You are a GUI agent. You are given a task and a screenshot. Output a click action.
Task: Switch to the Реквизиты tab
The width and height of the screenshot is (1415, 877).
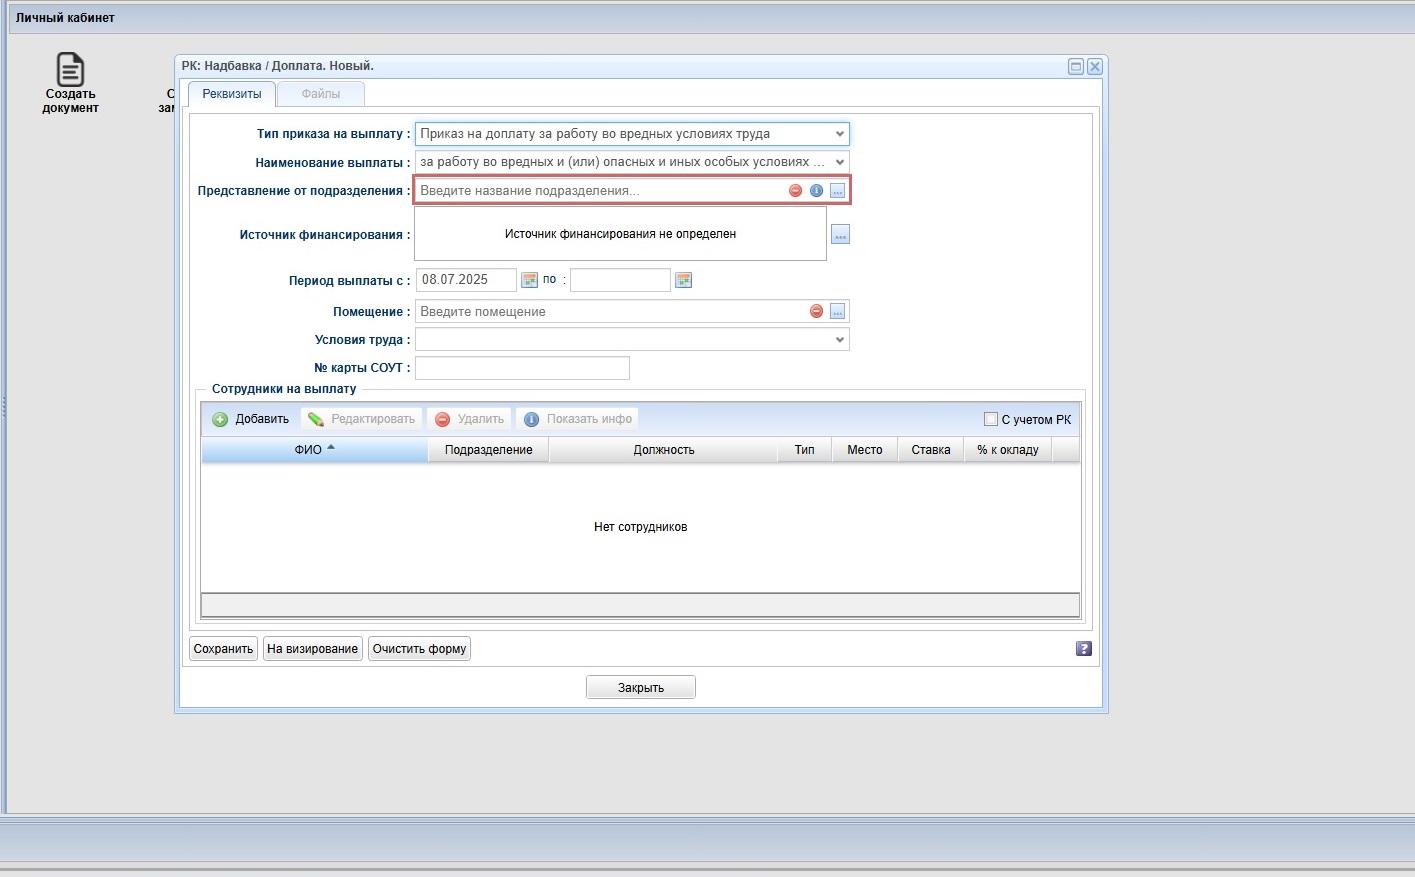click(232, 94)
